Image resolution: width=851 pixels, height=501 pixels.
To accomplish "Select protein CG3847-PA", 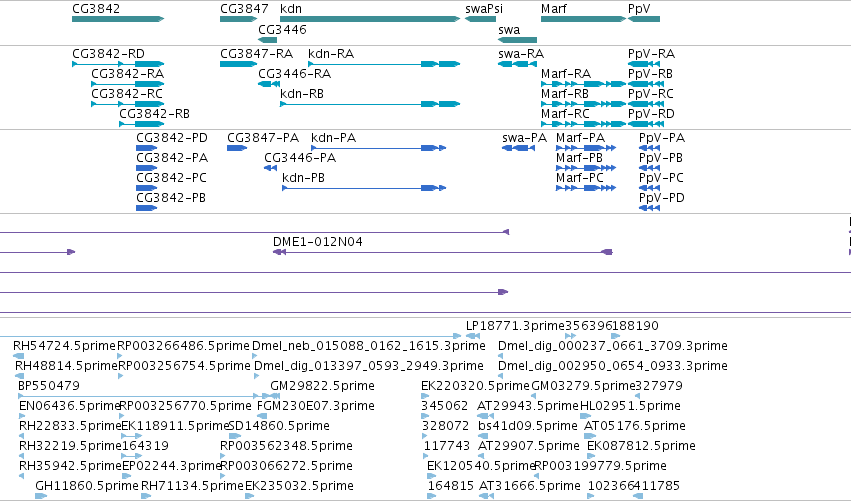I will click(x=237, y=148).
